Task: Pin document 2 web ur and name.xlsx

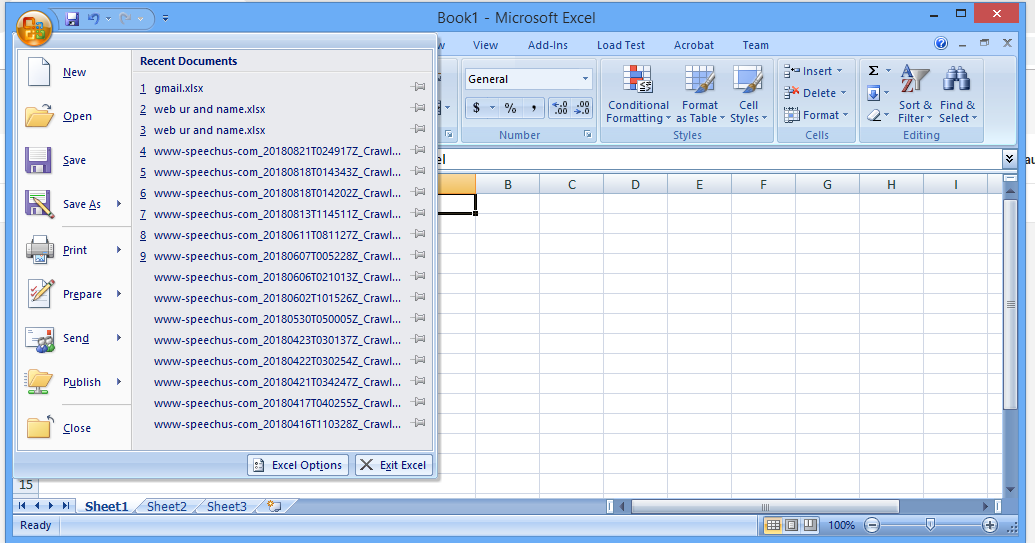Action: [x=418, y=108]
